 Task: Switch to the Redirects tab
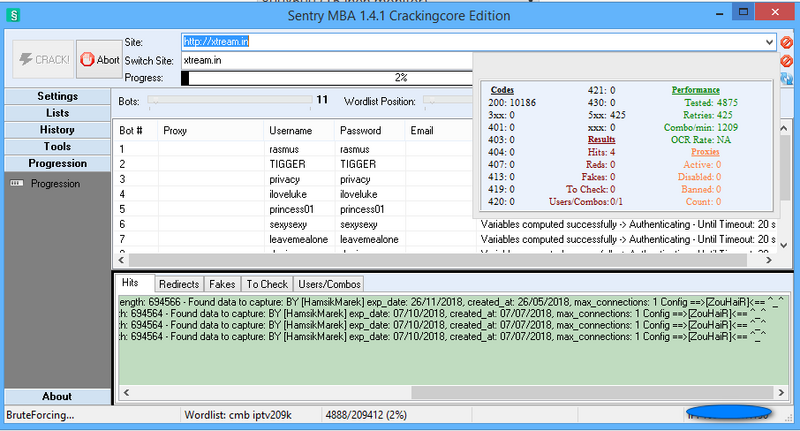(179, 284)
